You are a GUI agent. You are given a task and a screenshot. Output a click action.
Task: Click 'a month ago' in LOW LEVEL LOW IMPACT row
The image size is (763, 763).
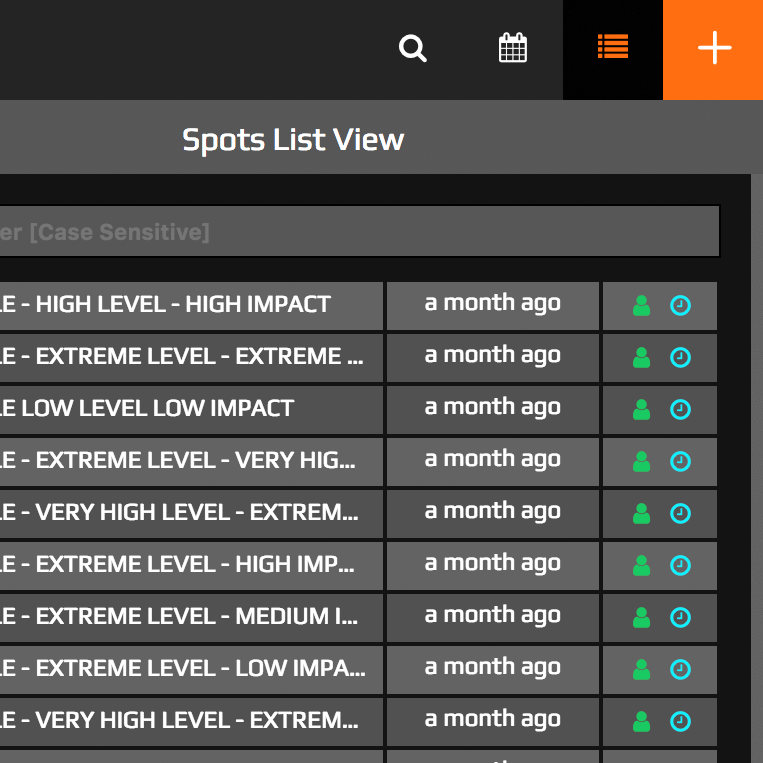[x=492, y=408]
